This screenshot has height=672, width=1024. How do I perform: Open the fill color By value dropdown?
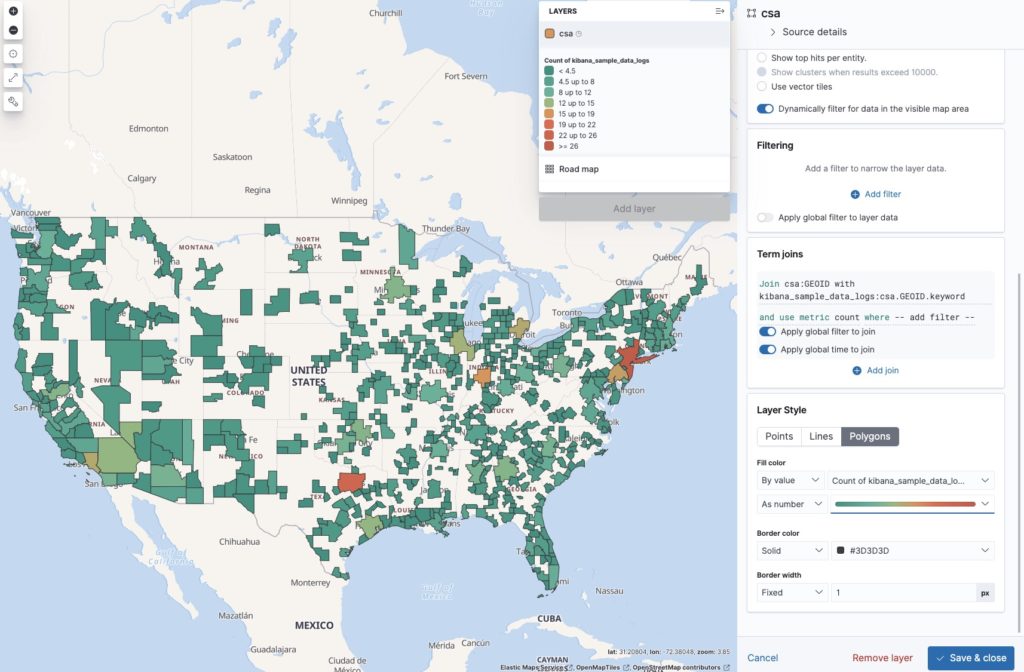(x=791, y=481)
